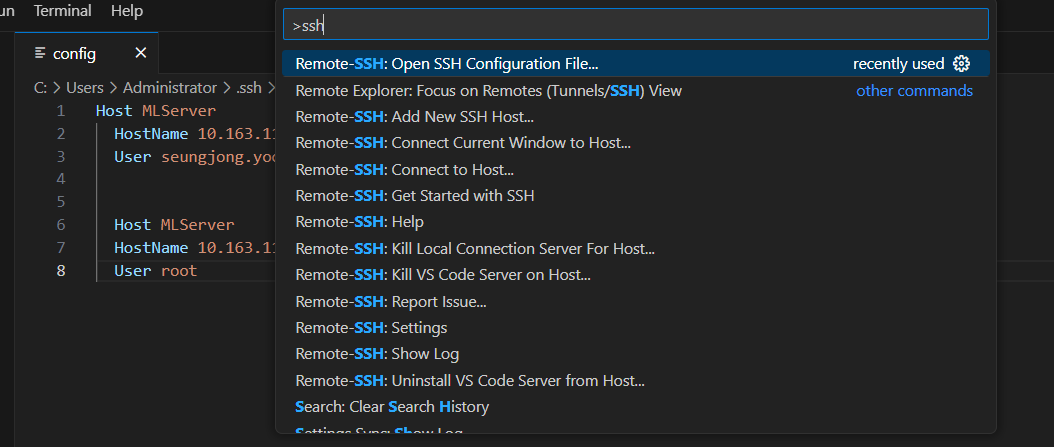The height and width of the screenshot is (447, 1054).
Task: Click line number 8 in the gutter
Action: point(61,272)
